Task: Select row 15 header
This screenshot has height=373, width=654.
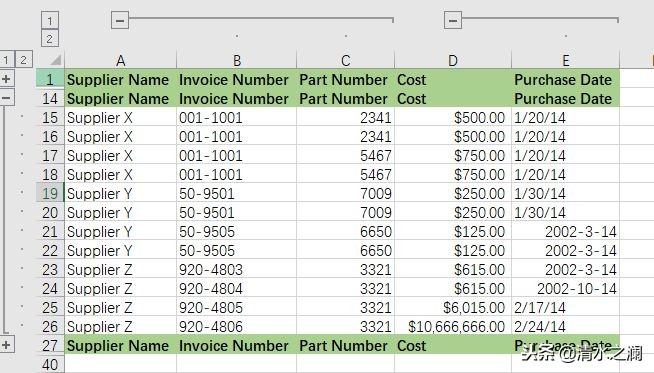Action: tap(50, 117)
